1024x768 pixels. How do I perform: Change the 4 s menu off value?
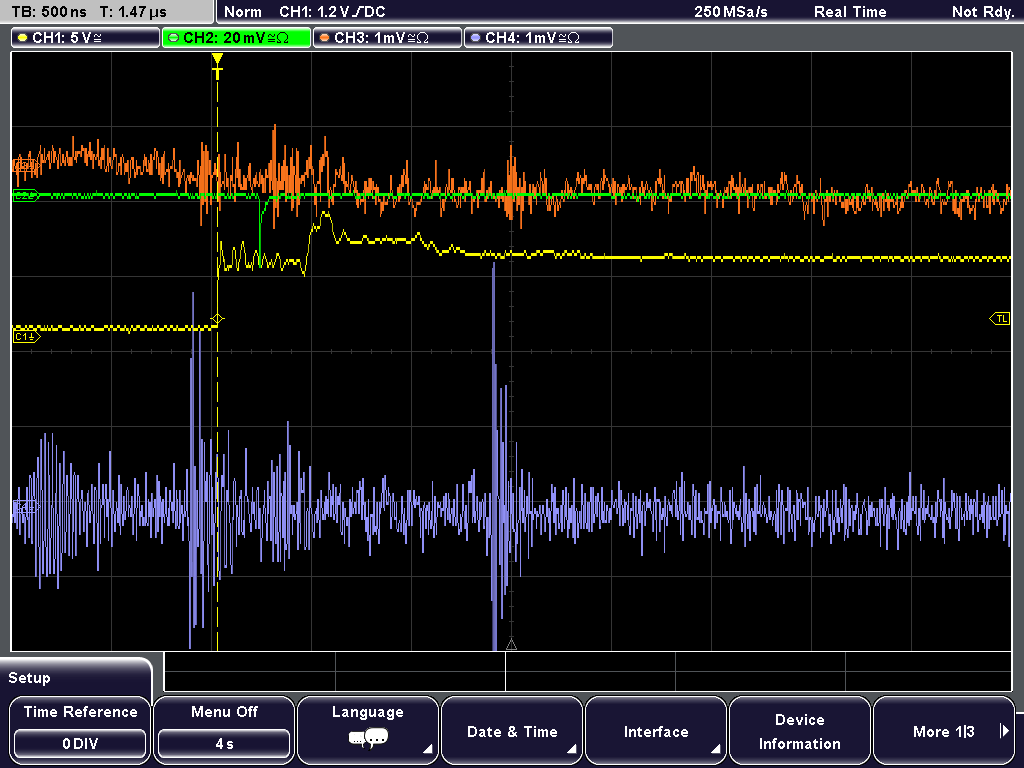[224, 744]
